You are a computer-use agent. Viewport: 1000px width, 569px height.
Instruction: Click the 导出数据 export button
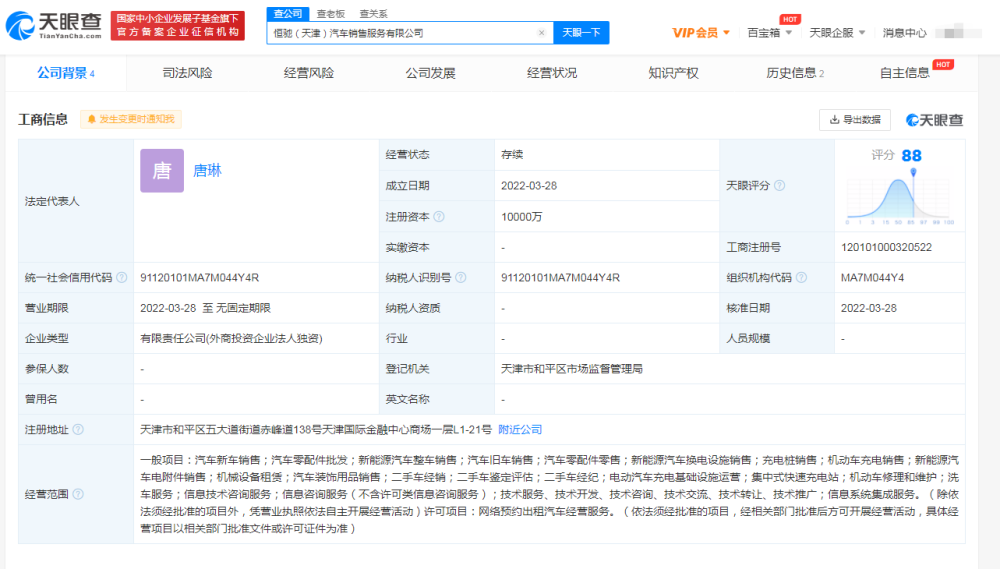click(855, 120)
